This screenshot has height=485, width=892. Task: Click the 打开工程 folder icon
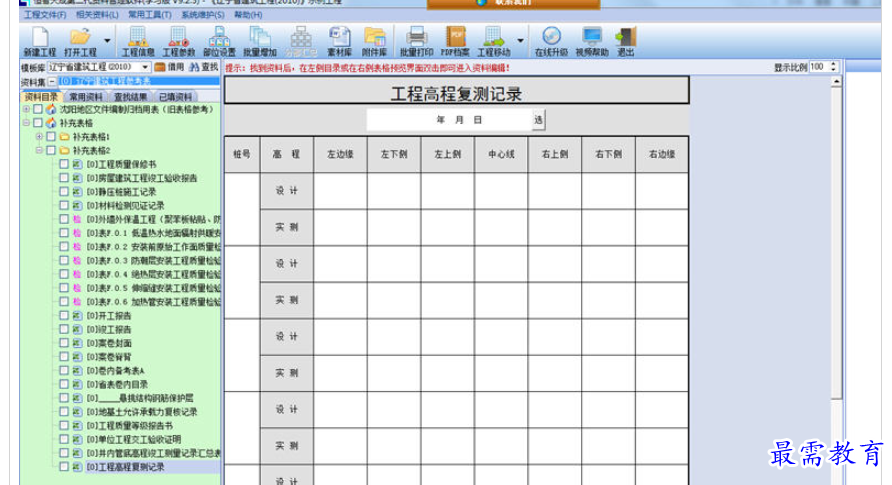80,42
